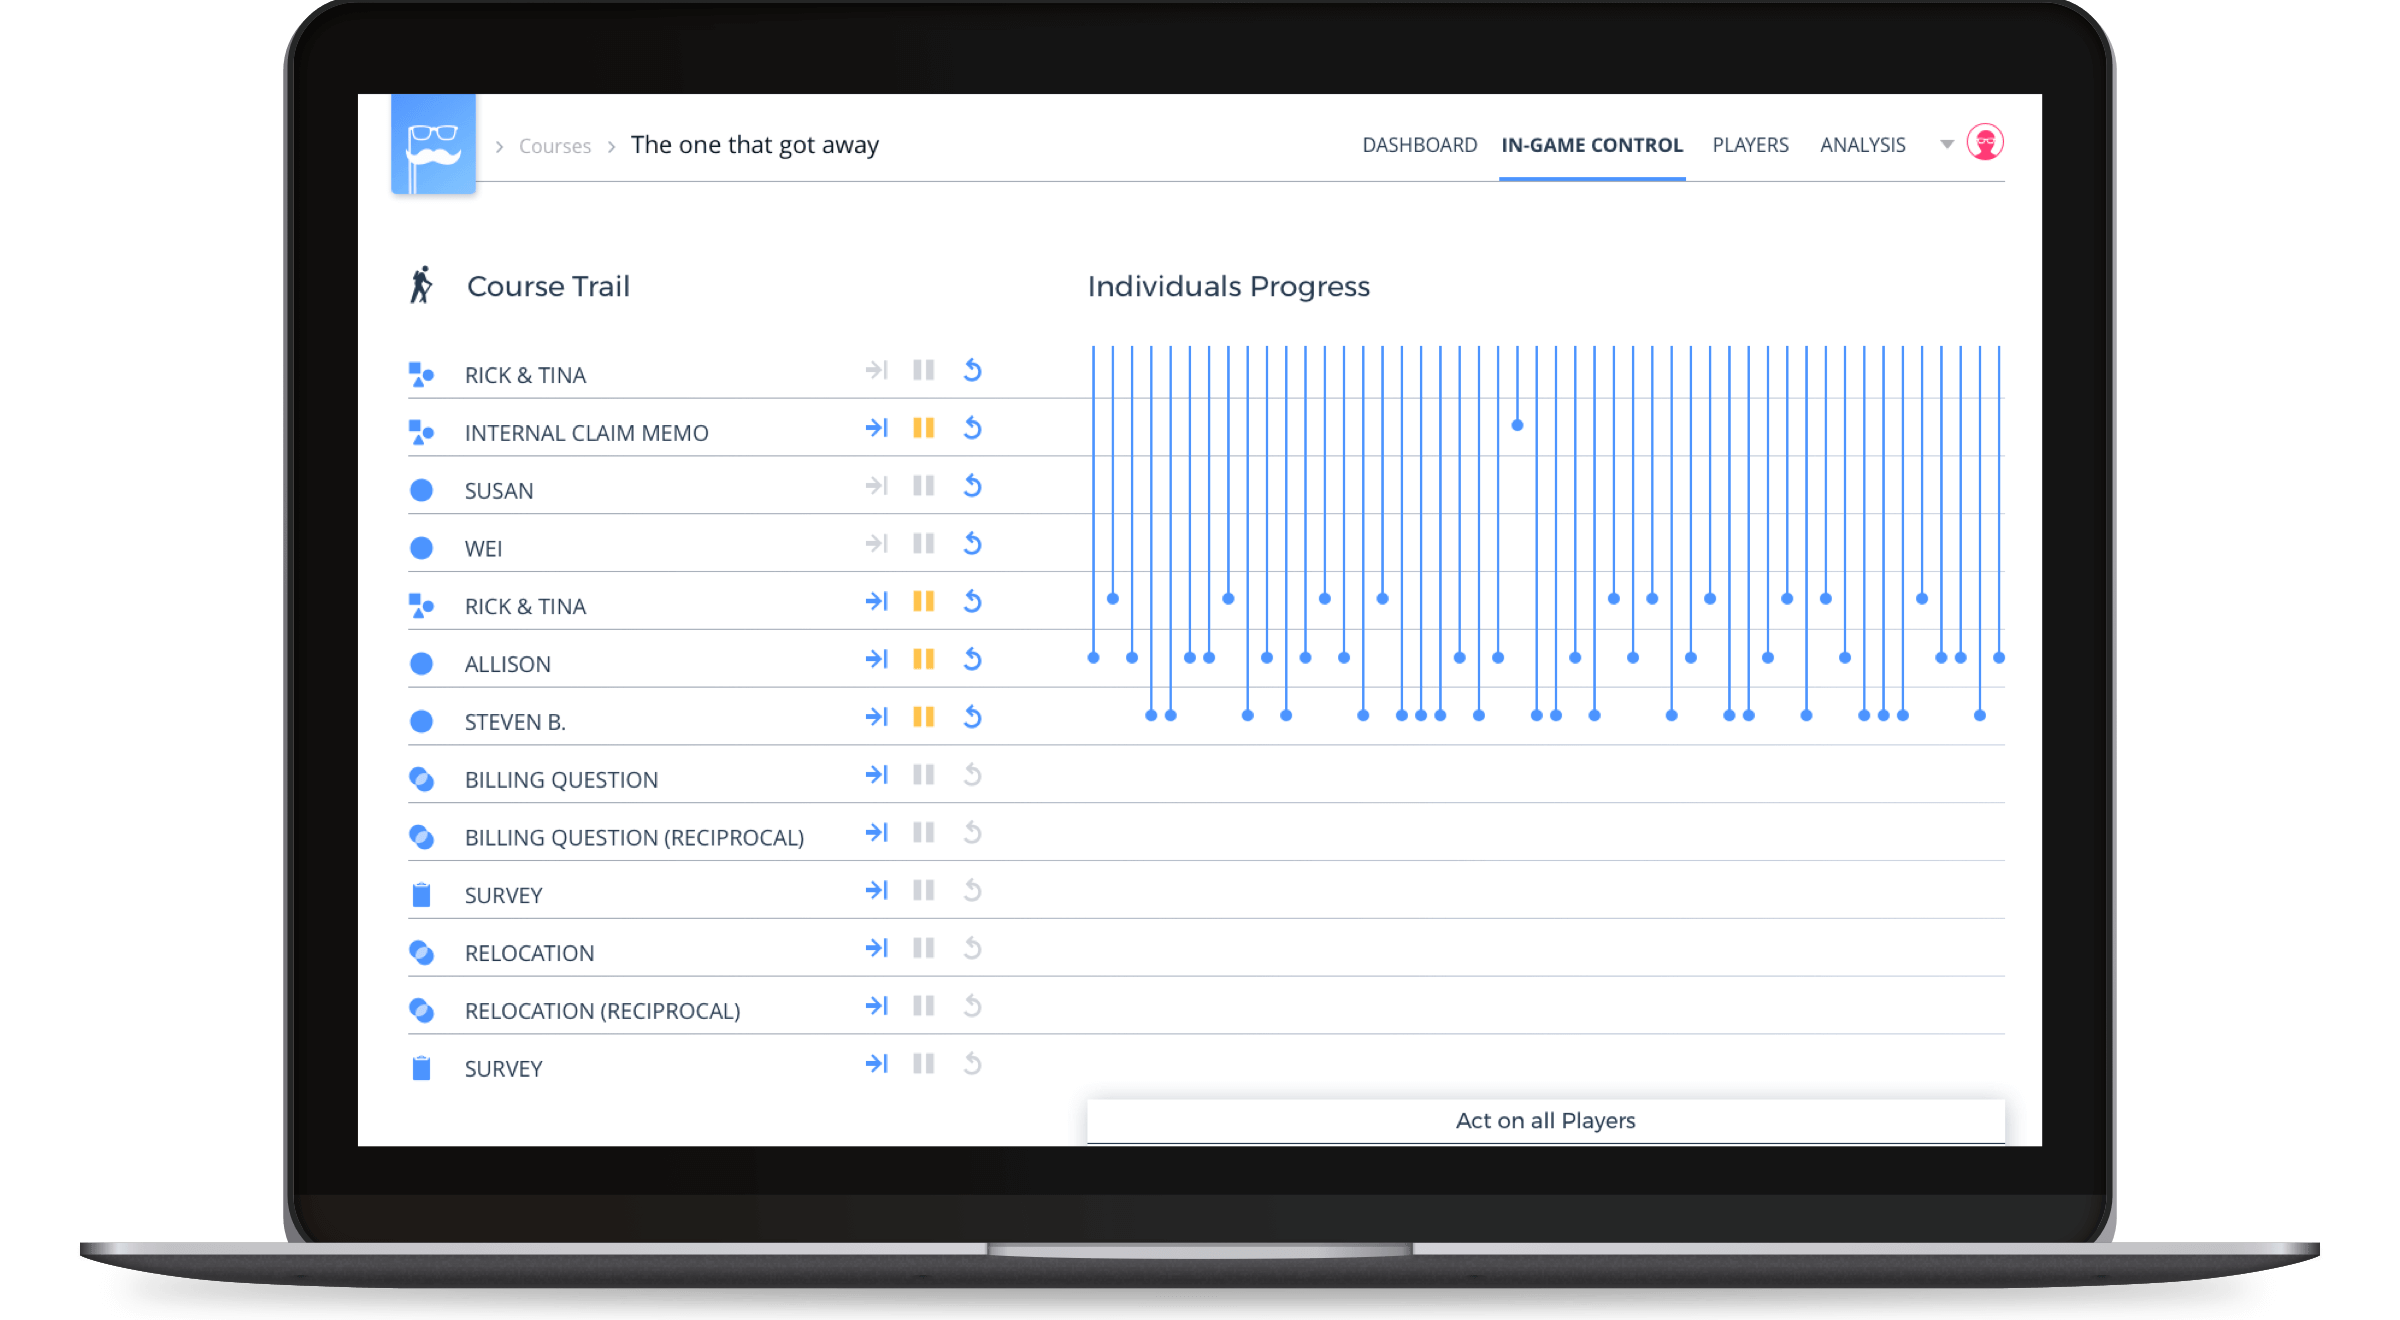Reset the Relocation (Reciprocal) step
The height and width of the screenshot is (1320, 2400).
[x=972, y=1006]
